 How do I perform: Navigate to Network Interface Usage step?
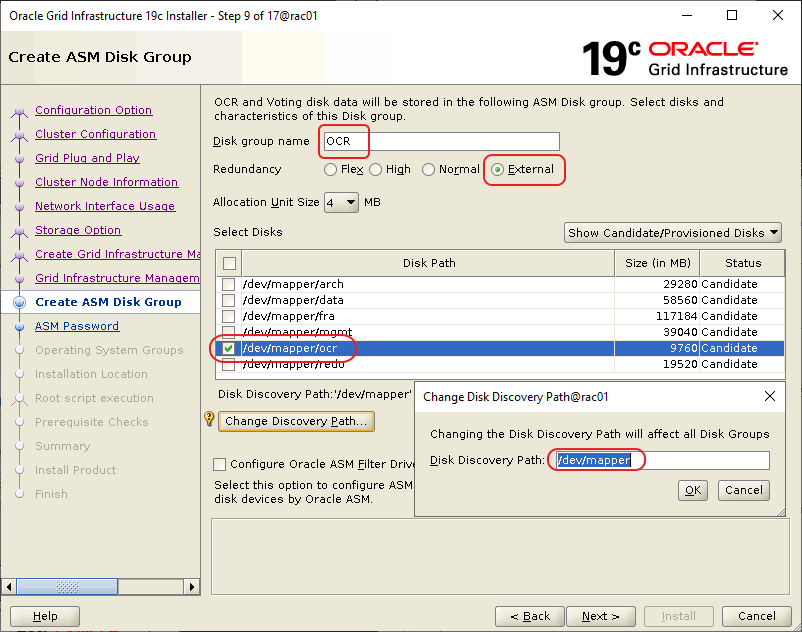105,206
